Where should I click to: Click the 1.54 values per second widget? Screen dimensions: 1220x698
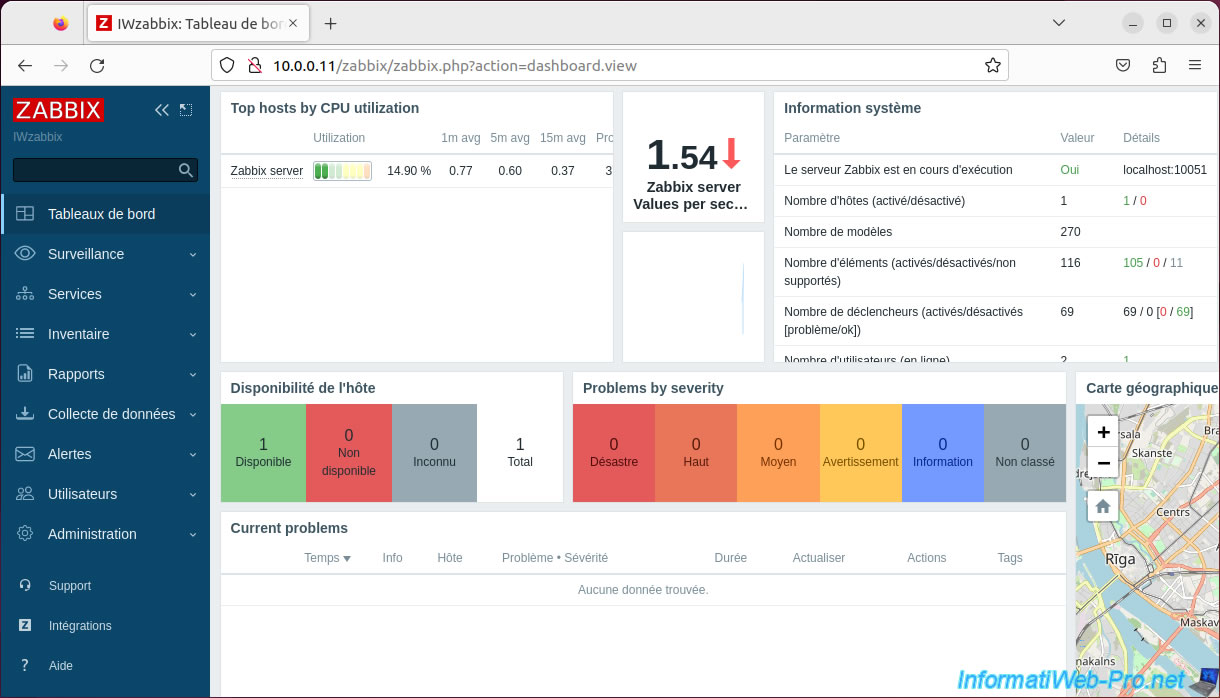point(693,157)
